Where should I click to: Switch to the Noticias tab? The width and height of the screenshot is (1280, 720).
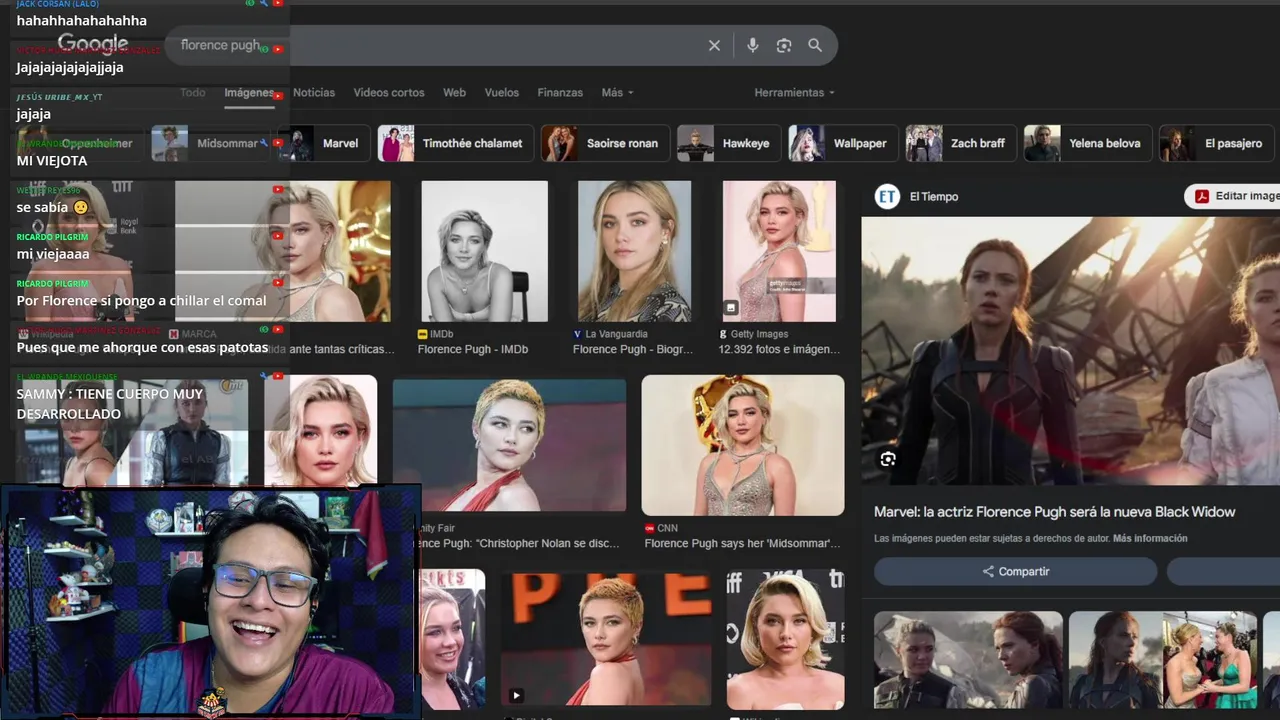click(x=314, y=92)
